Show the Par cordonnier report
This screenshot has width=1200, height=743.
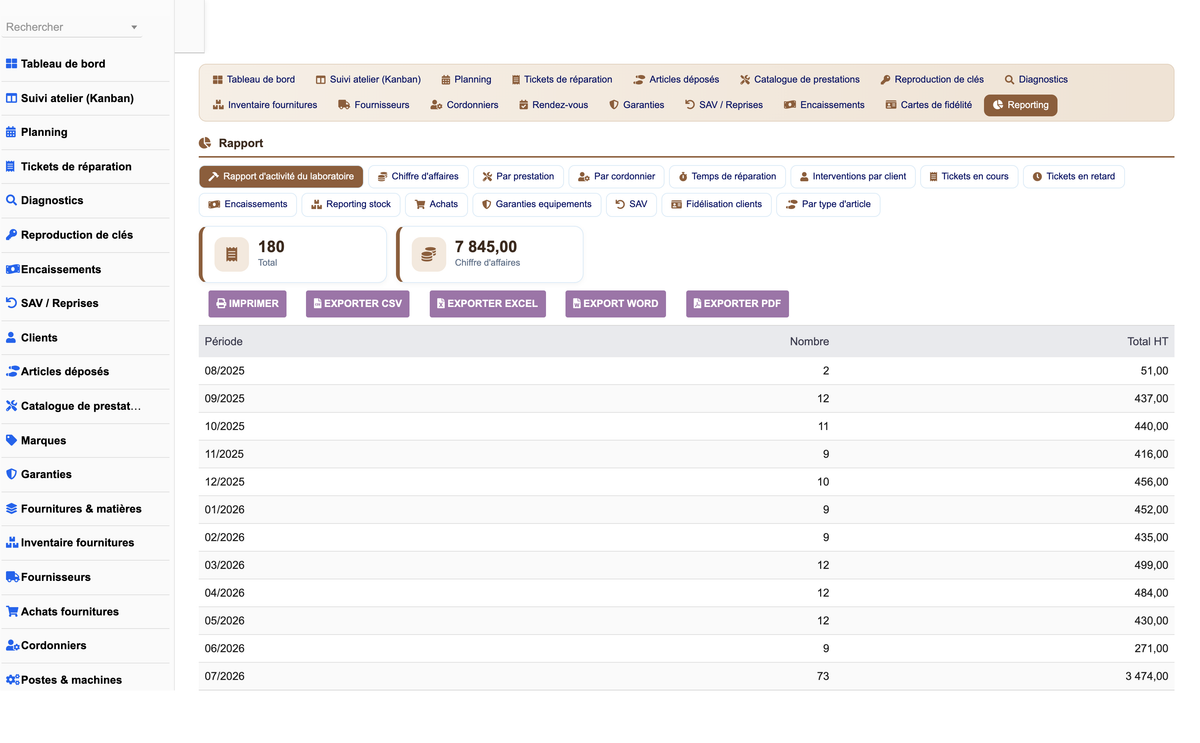pyautogui.click(x=616, y=177)
